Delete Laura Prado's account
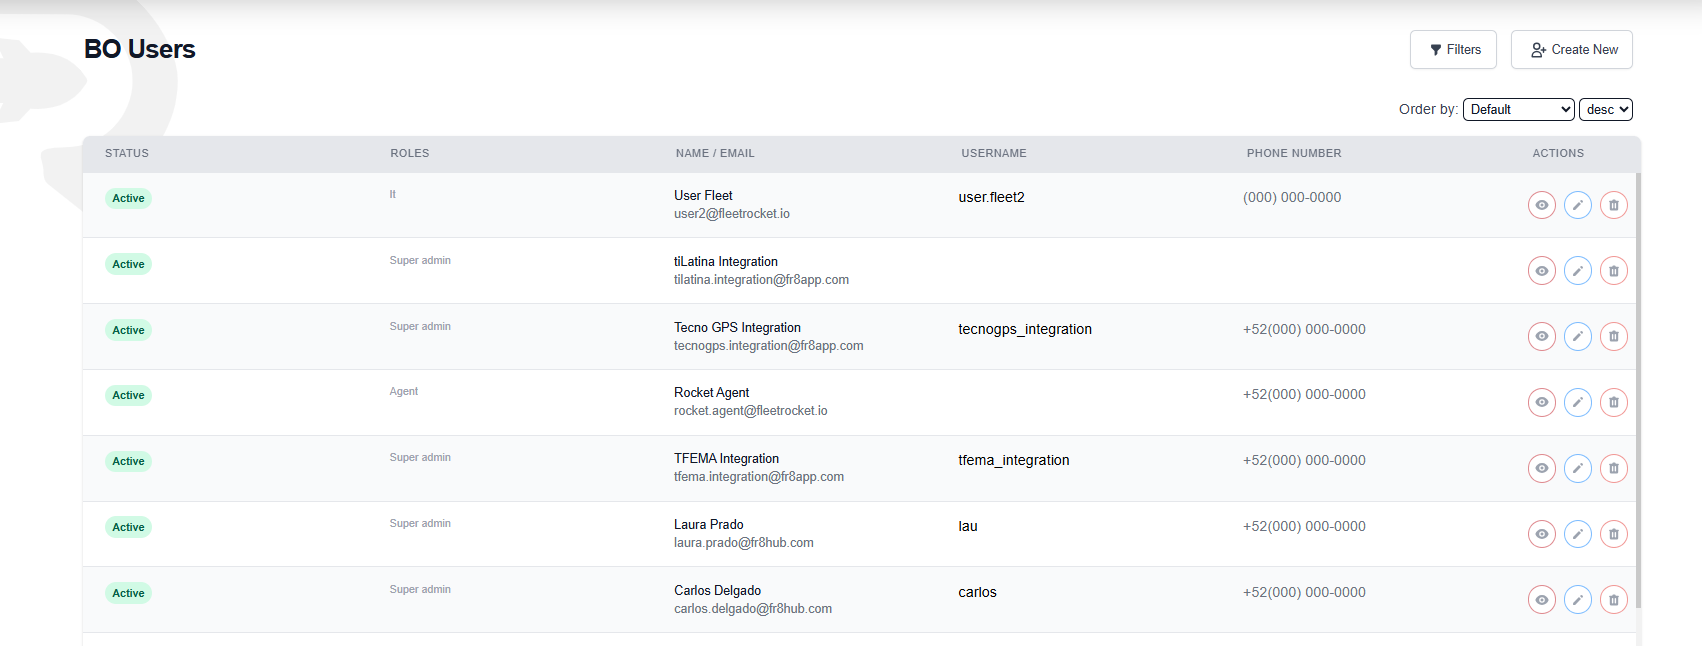 (x=1614, y=534)
